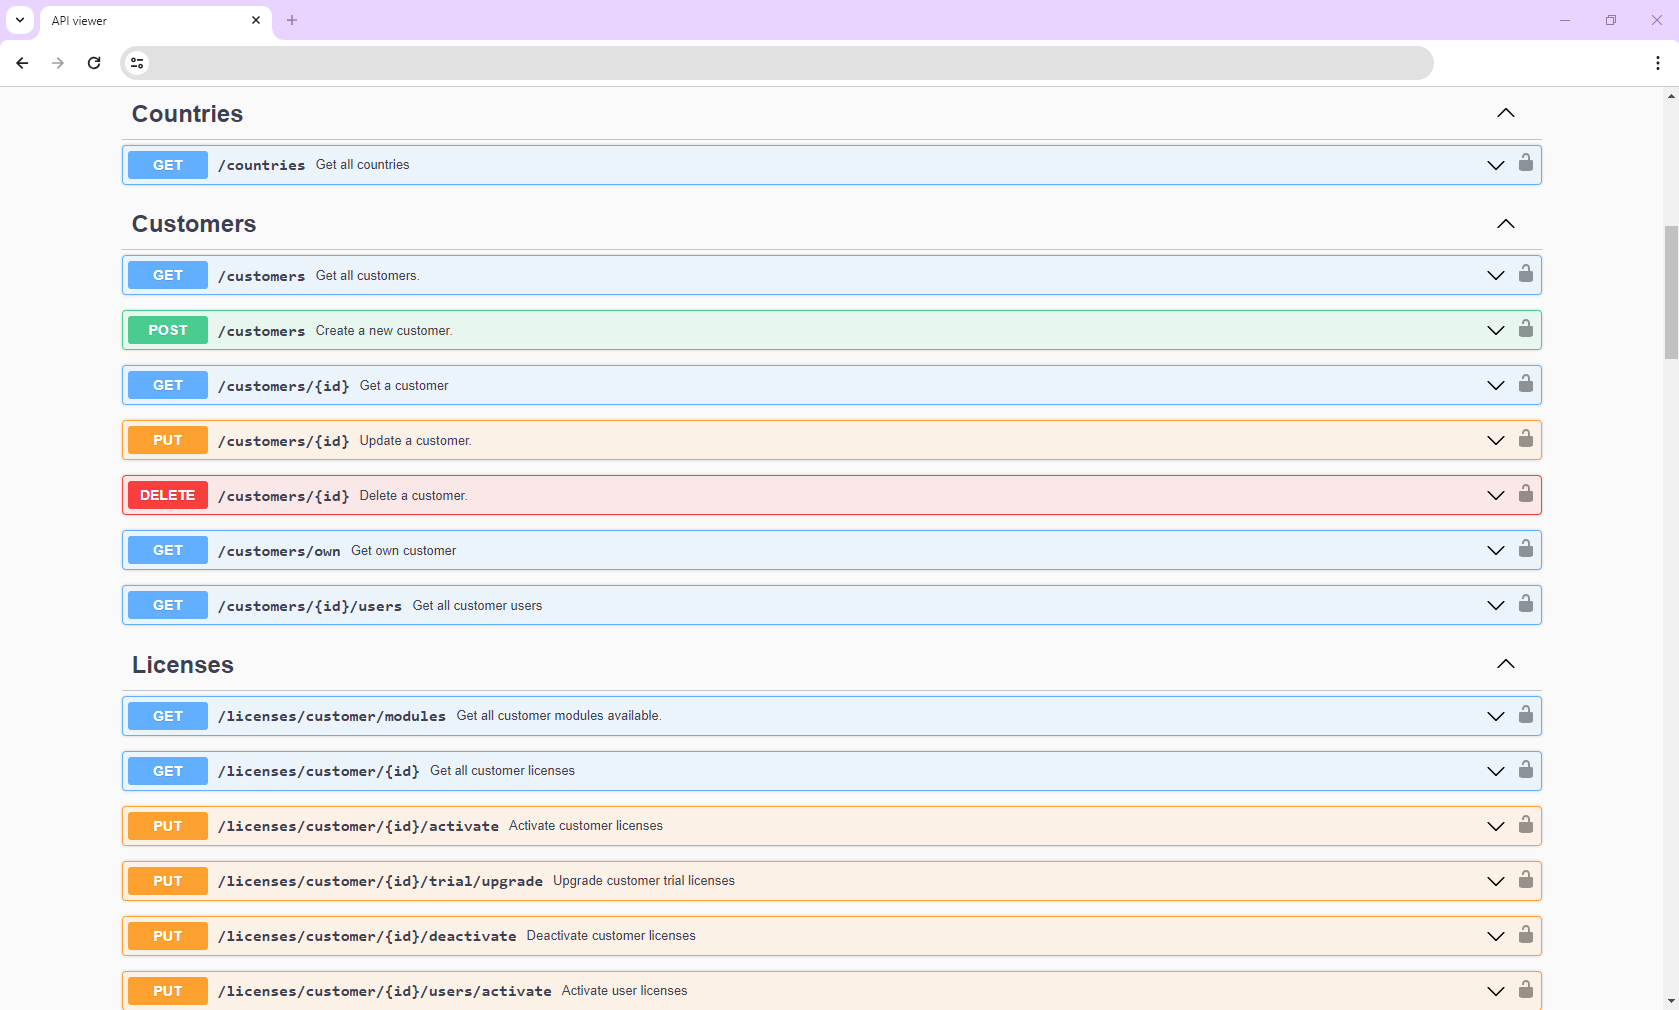Expand the PUT /customers/{id} update endpoint
The width and height of the screenshot is (1679, 1010).
pos(1495,441)
